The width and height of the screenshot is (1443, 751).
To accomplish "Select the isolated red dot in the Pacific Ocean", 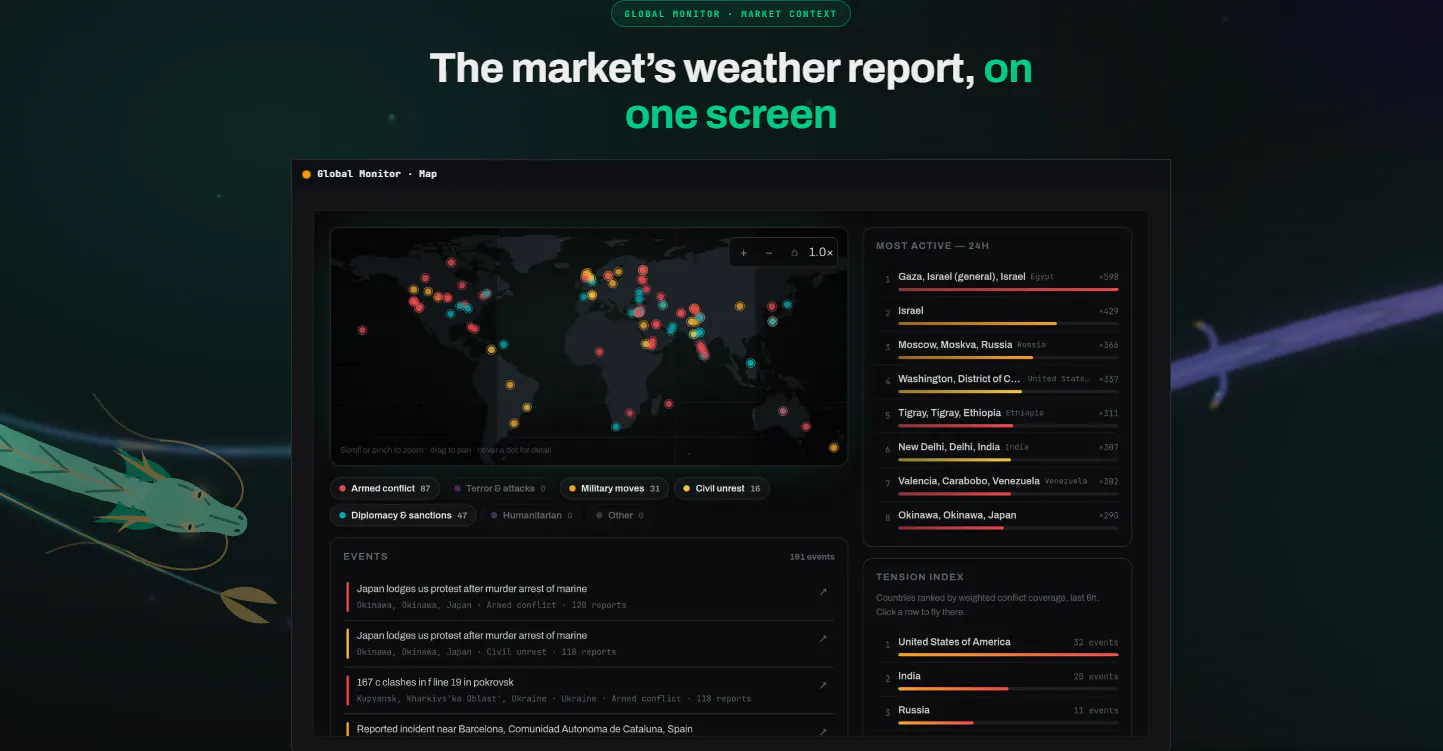I will (x=362, y=330).
